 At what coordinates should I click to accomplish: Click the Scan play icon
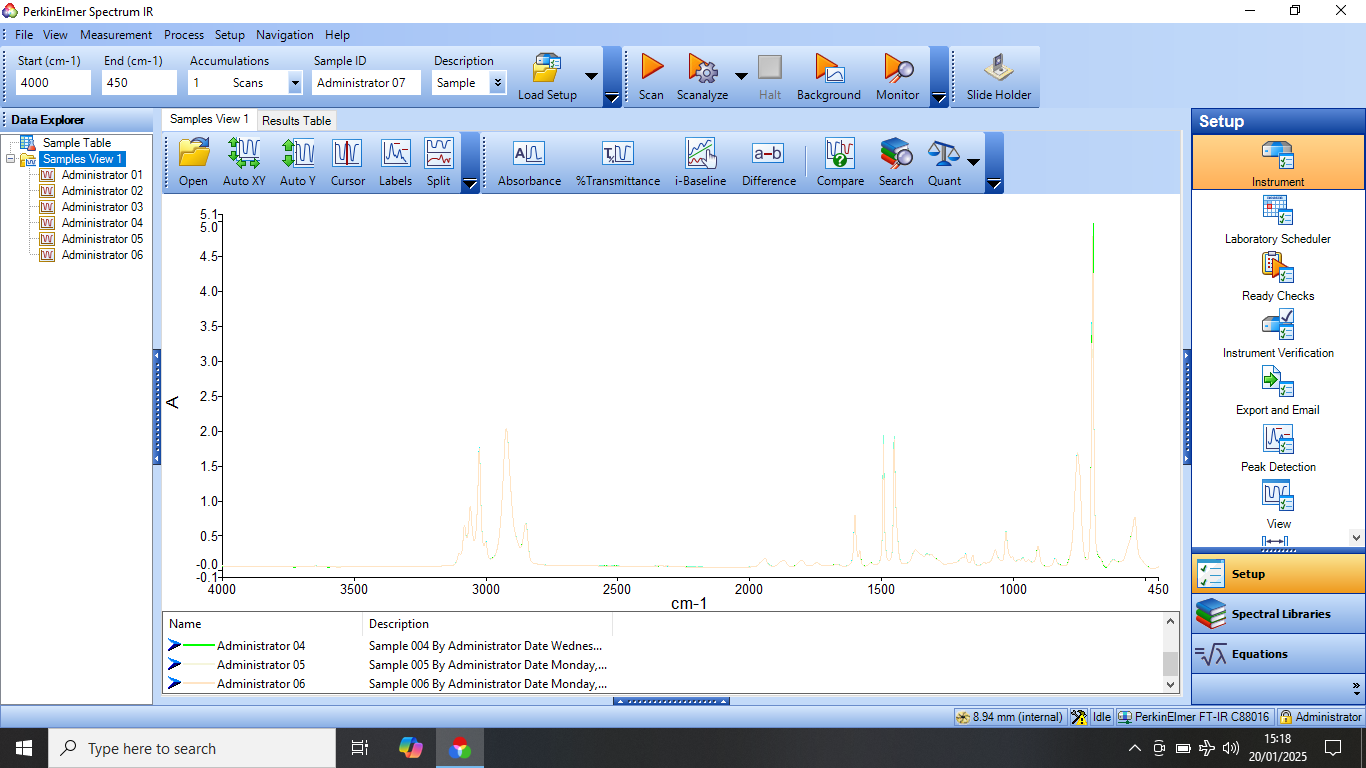tap(651, 69)
